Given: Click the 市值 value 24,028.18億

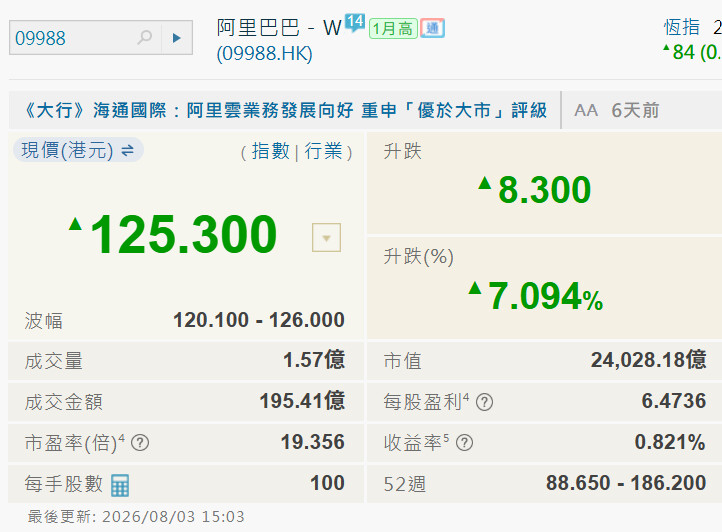Looking at the screenshot, I should click(649, 360).
